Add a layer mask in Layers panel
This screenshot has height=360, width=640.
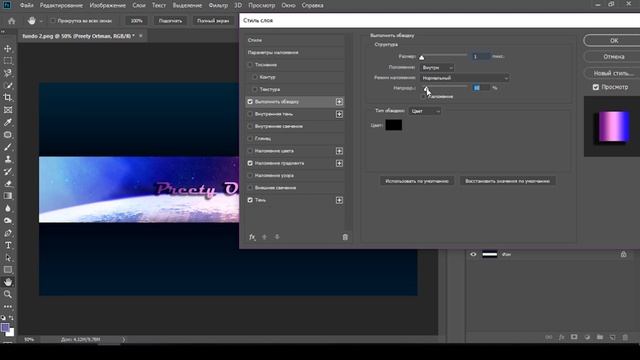click(574, 337)
